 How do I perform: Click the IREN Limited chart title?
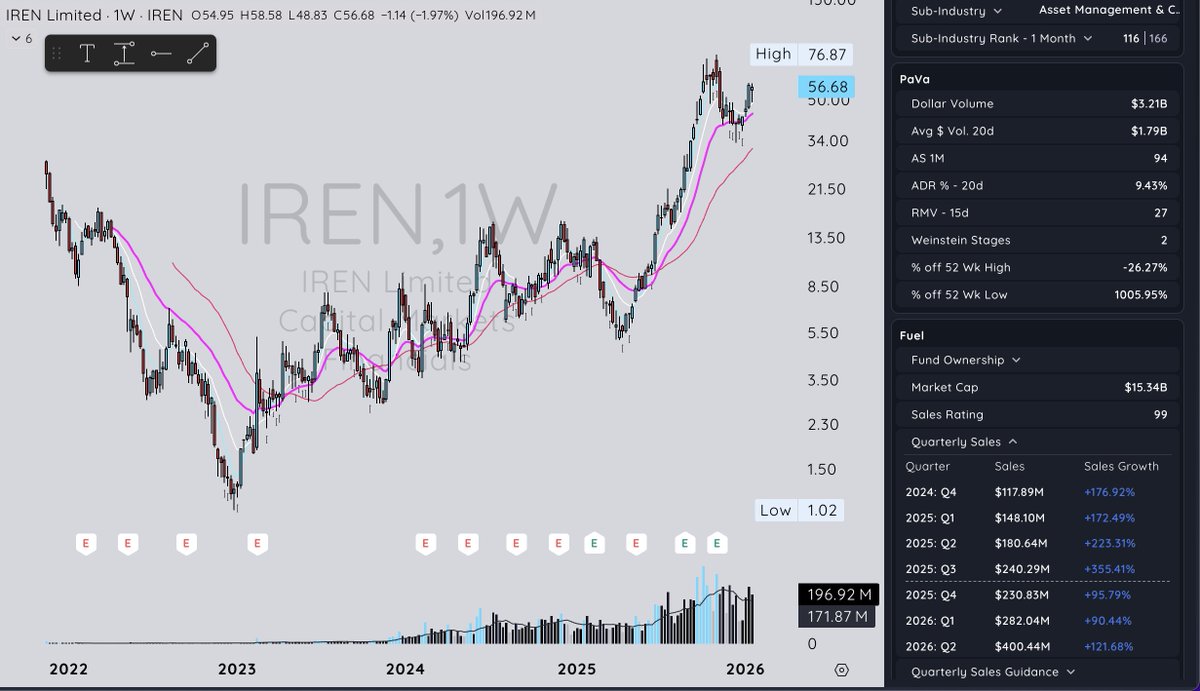tap(52, 15)
